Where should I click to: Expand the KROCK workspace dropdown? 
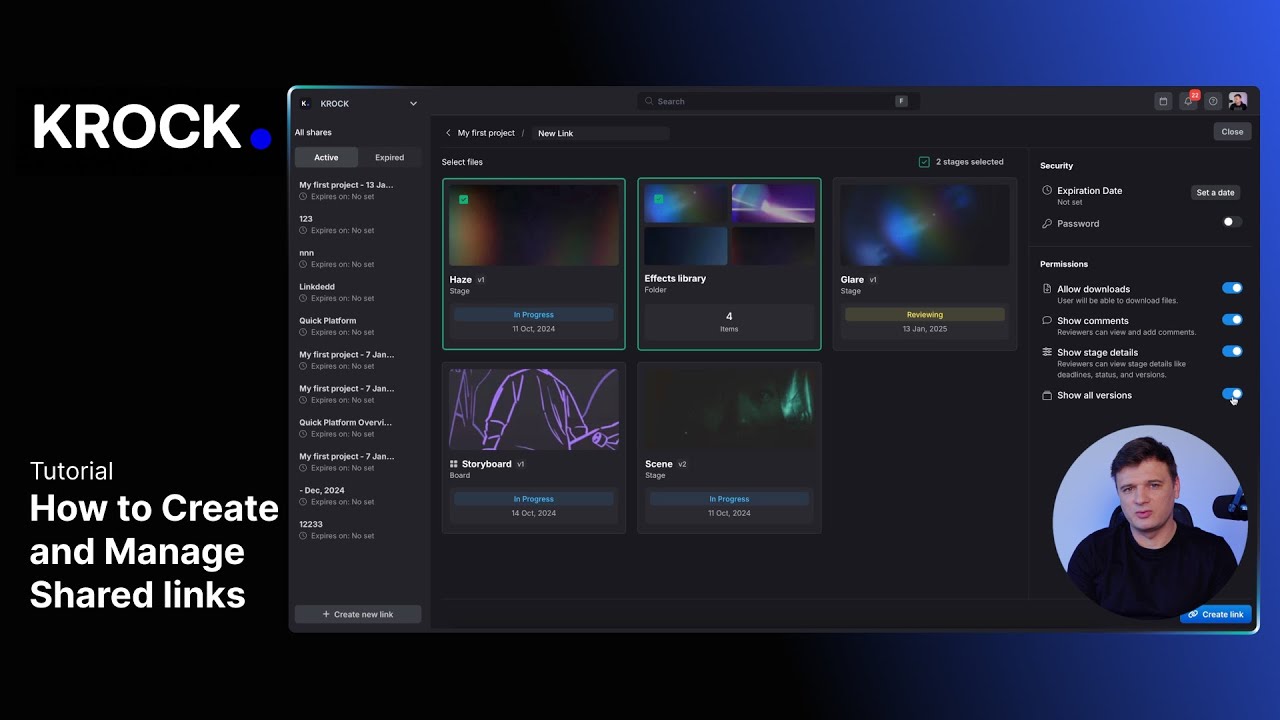pyautogui.click(x=413, y=103)
